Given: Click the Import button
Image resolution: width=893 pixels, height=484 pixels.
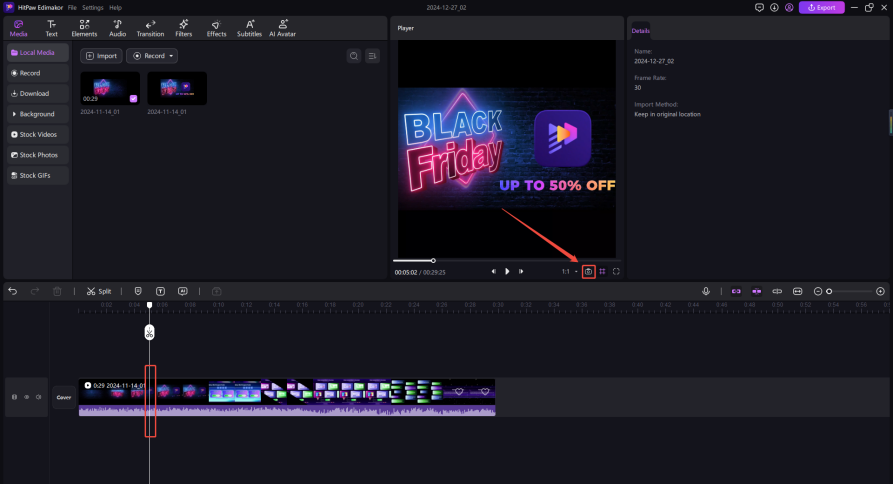Looking at the screenshot, I should (101, 56).
